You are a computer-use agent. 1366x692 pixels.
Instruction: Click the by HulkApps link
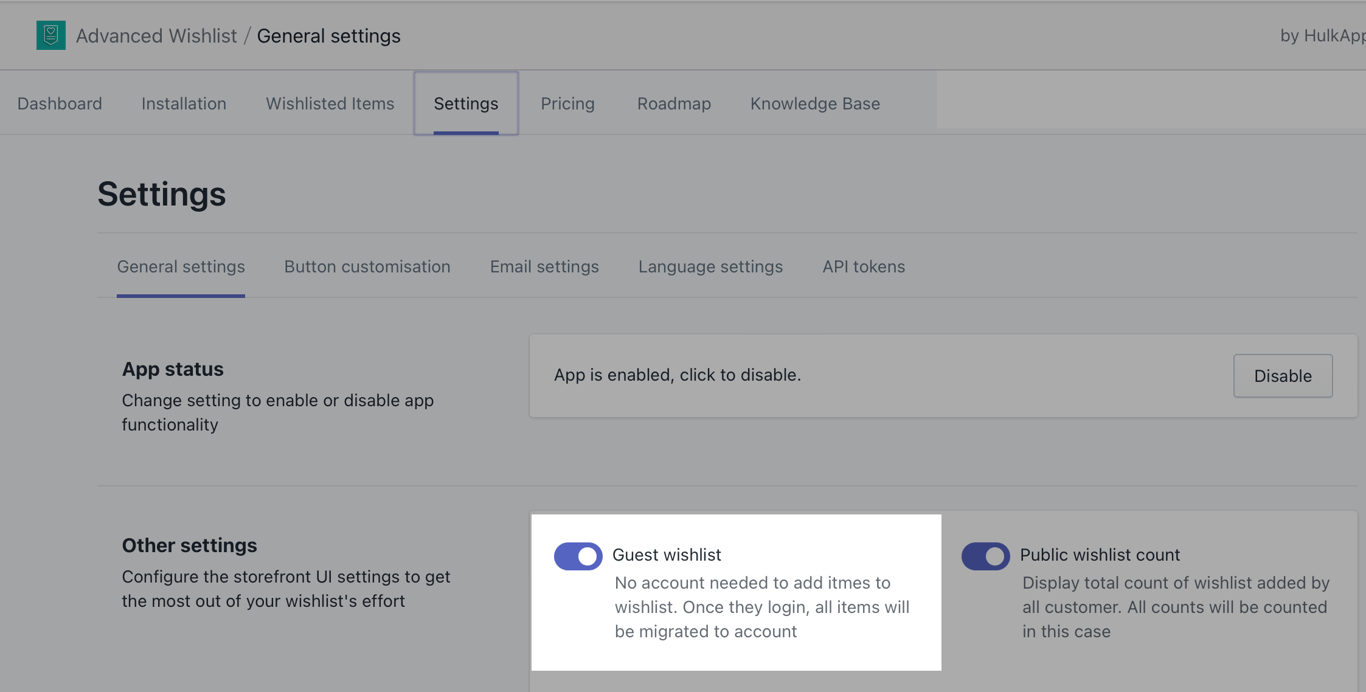(x=1322, y=36)
